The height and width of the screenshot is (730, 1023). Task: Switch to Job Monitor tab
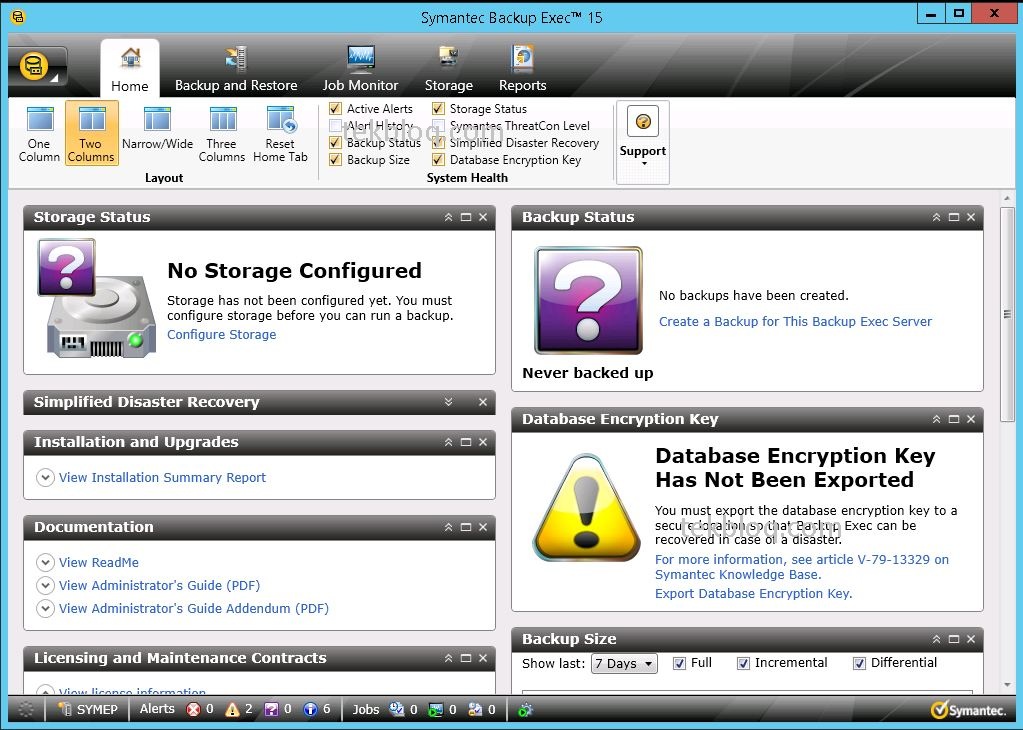tap(360, 68)
